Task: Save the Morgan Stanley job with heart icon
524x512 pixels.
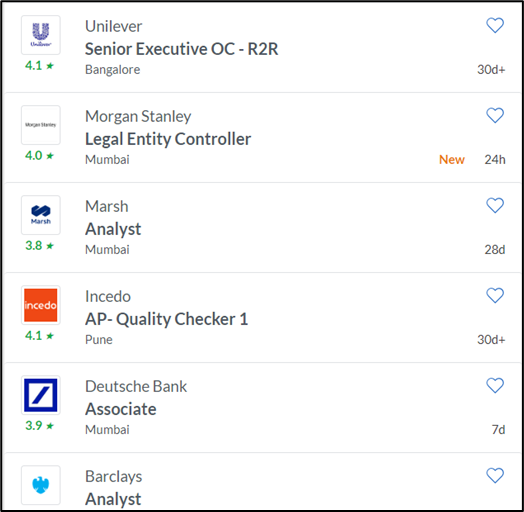Action: point(495,115)
